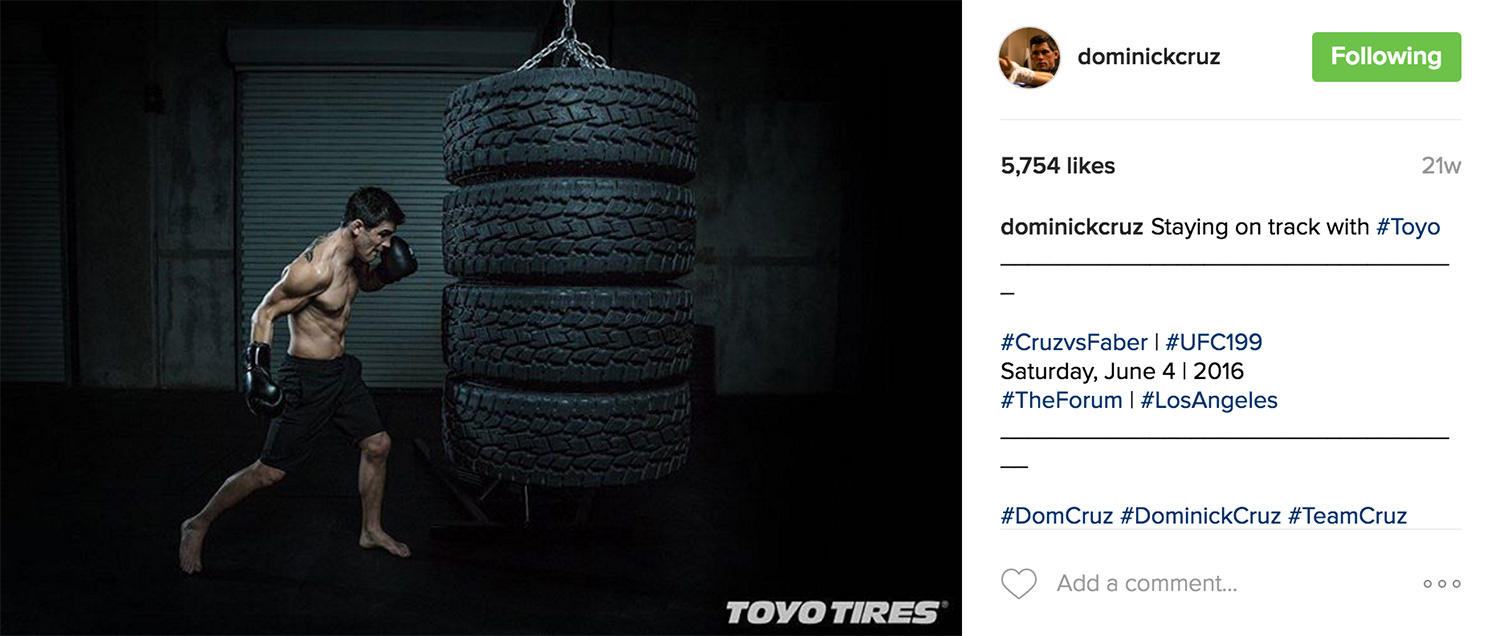Screen dimensions: 1500x636
Task: Open the #Toyo hashtag
Action: tap(1408, 227)
